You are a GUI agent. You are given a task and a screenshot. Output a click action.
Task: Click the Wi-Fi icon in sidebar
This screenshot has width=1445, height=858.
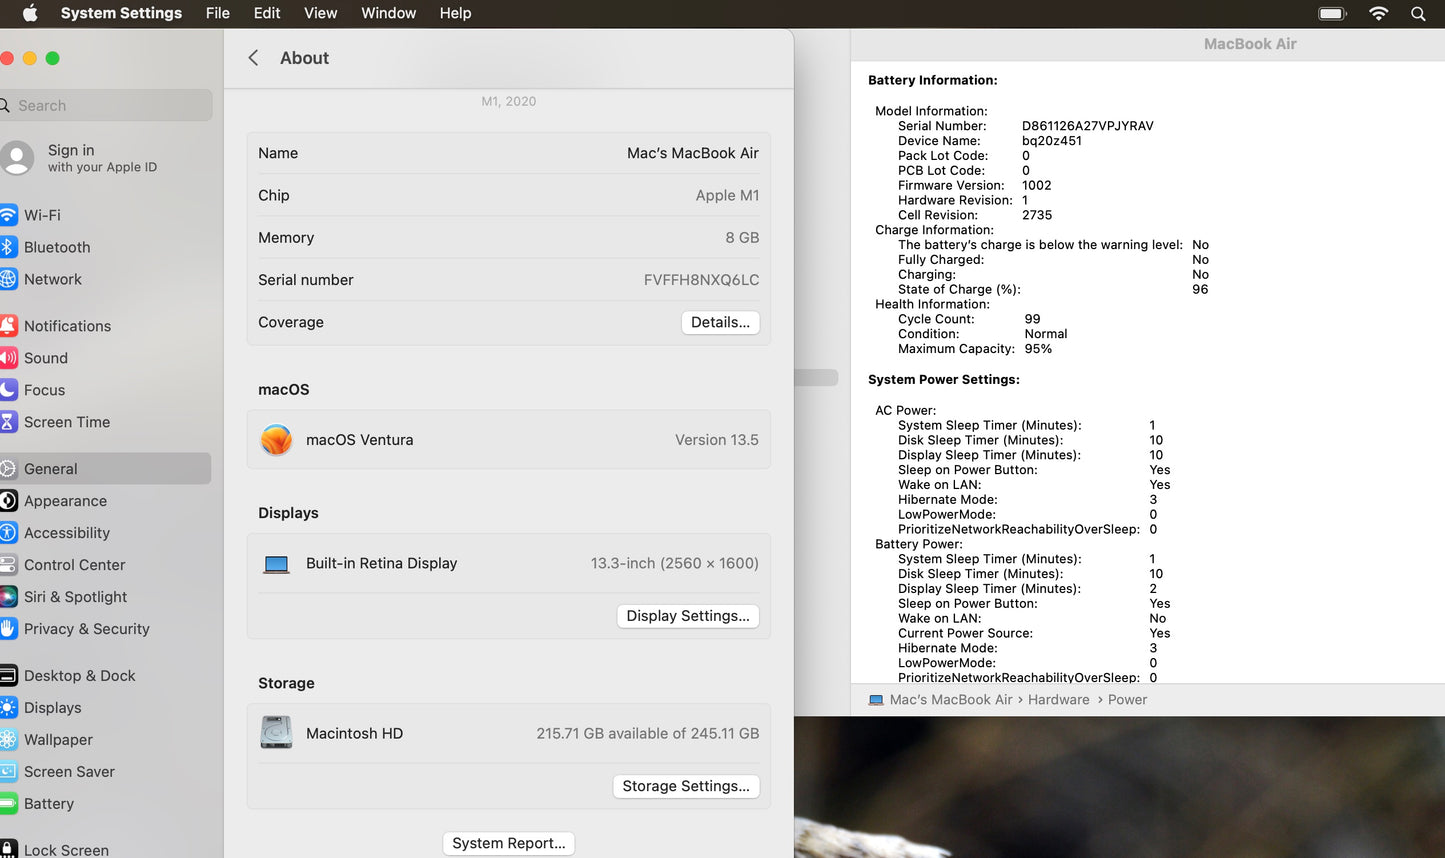pos(8,215)
